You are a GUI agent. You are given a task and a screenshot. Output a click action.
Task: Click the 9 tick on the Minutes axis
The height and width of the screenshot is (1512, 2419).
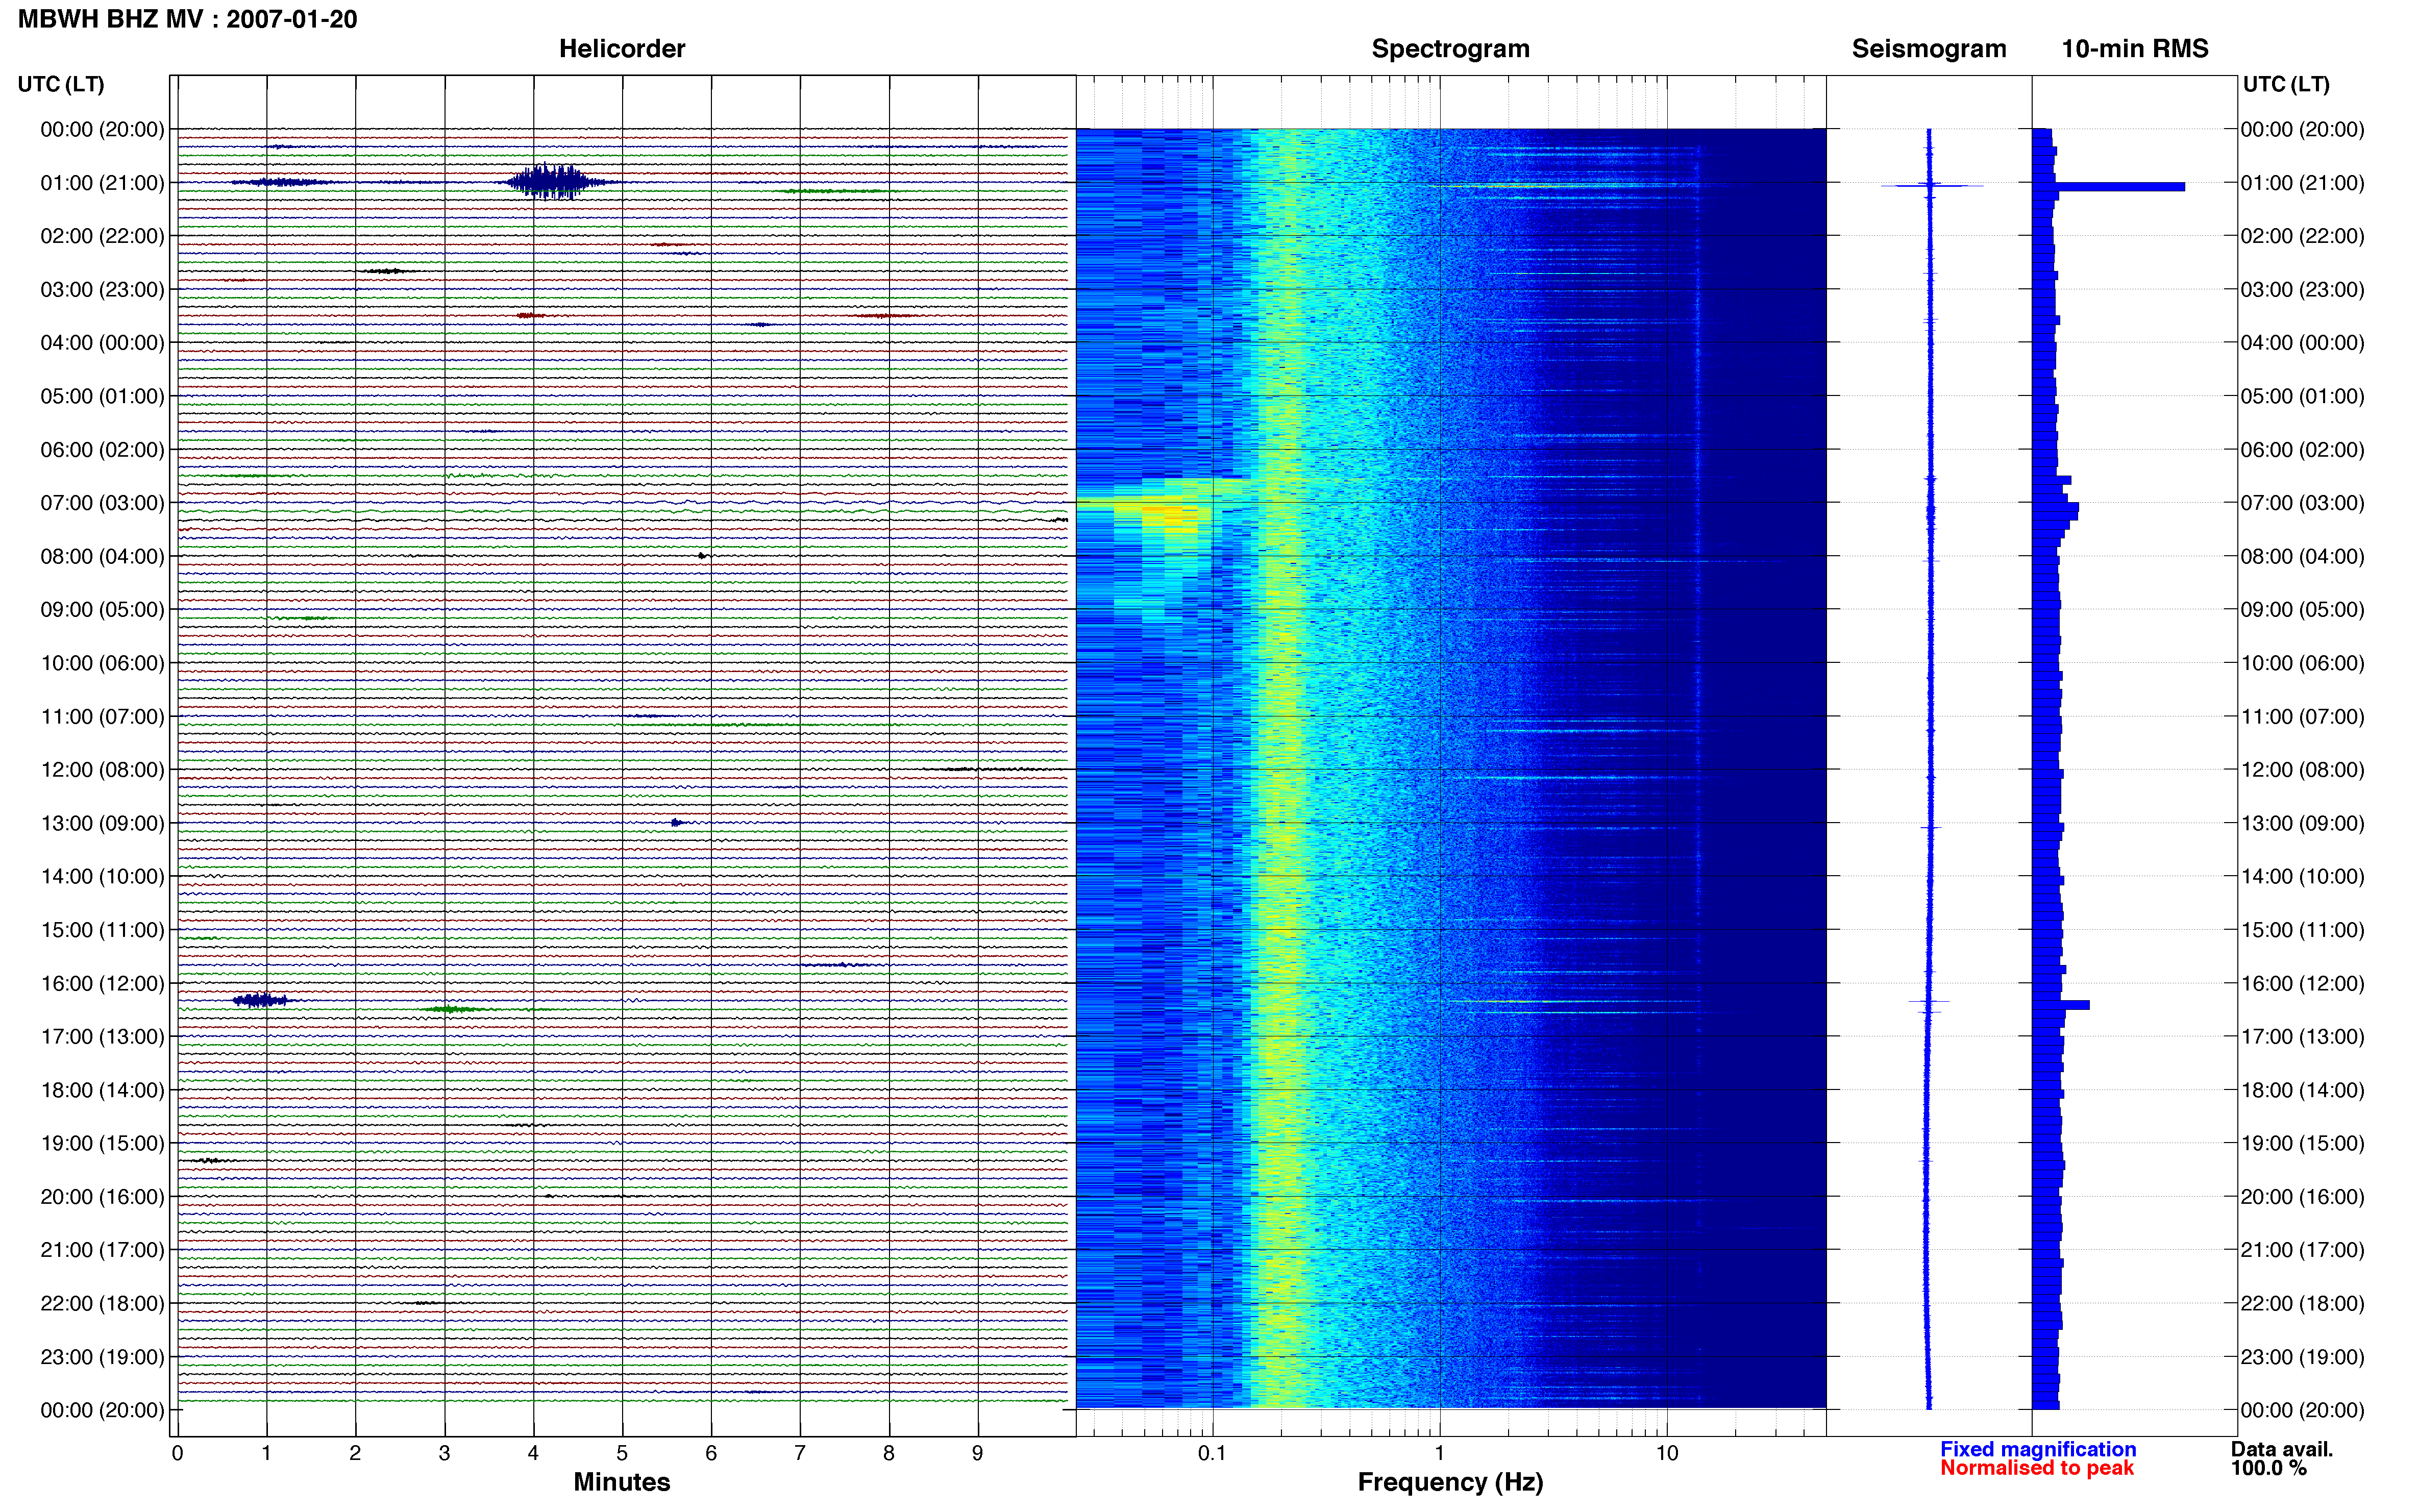point(977,1453)
